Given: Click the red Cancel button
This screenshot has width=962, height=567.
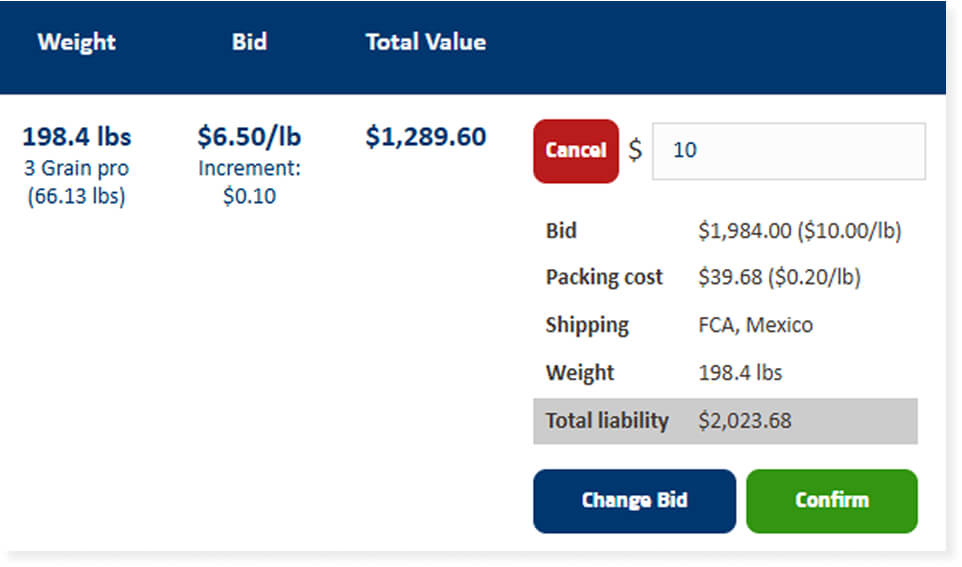Looking at the screenshot, I should pos(575,151).
